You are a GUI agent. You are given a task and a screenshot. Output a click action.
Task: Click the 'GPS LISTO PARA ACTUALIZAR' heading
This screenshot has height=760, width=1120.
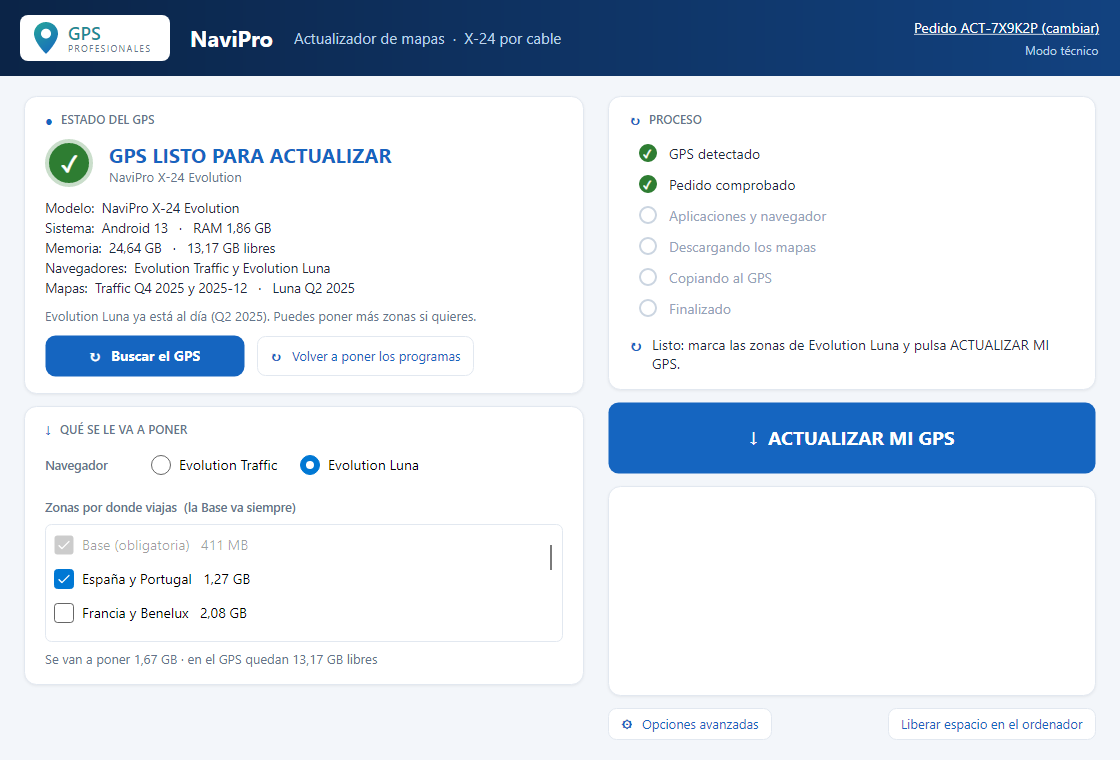tap(250, 156)
